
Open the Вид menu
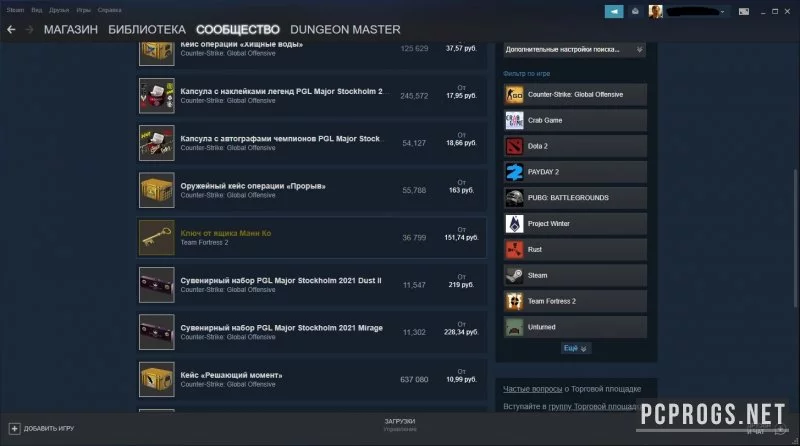click(37, 10)
